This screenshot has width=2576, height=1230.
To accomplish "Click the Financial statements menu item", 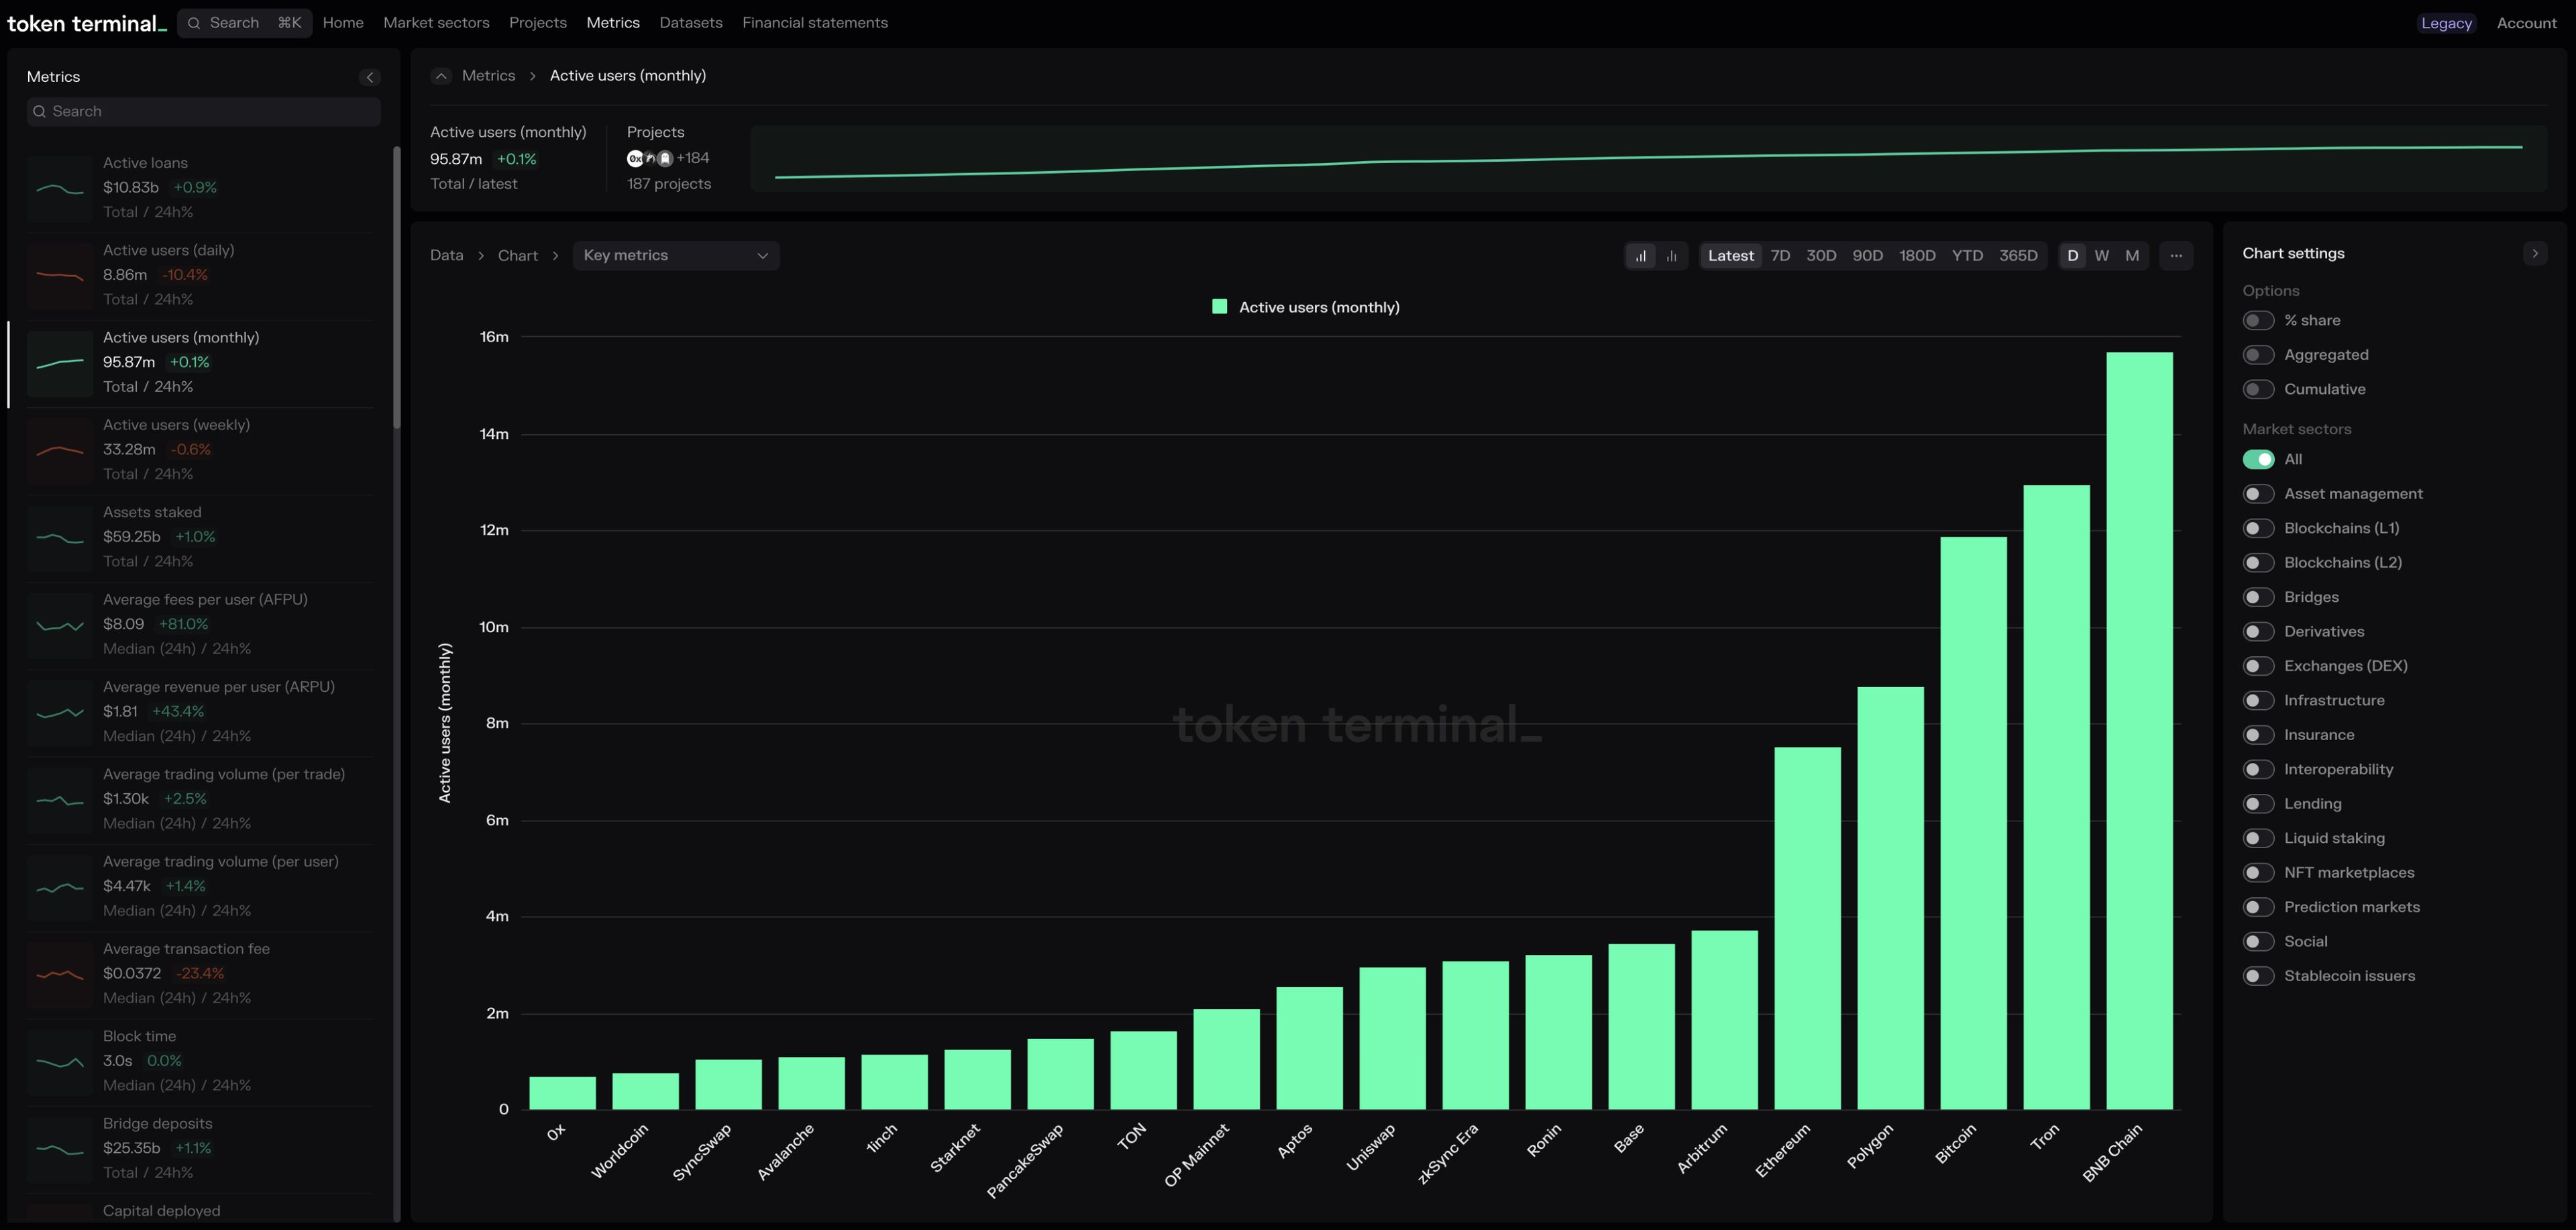I will [x=815, y=23].
